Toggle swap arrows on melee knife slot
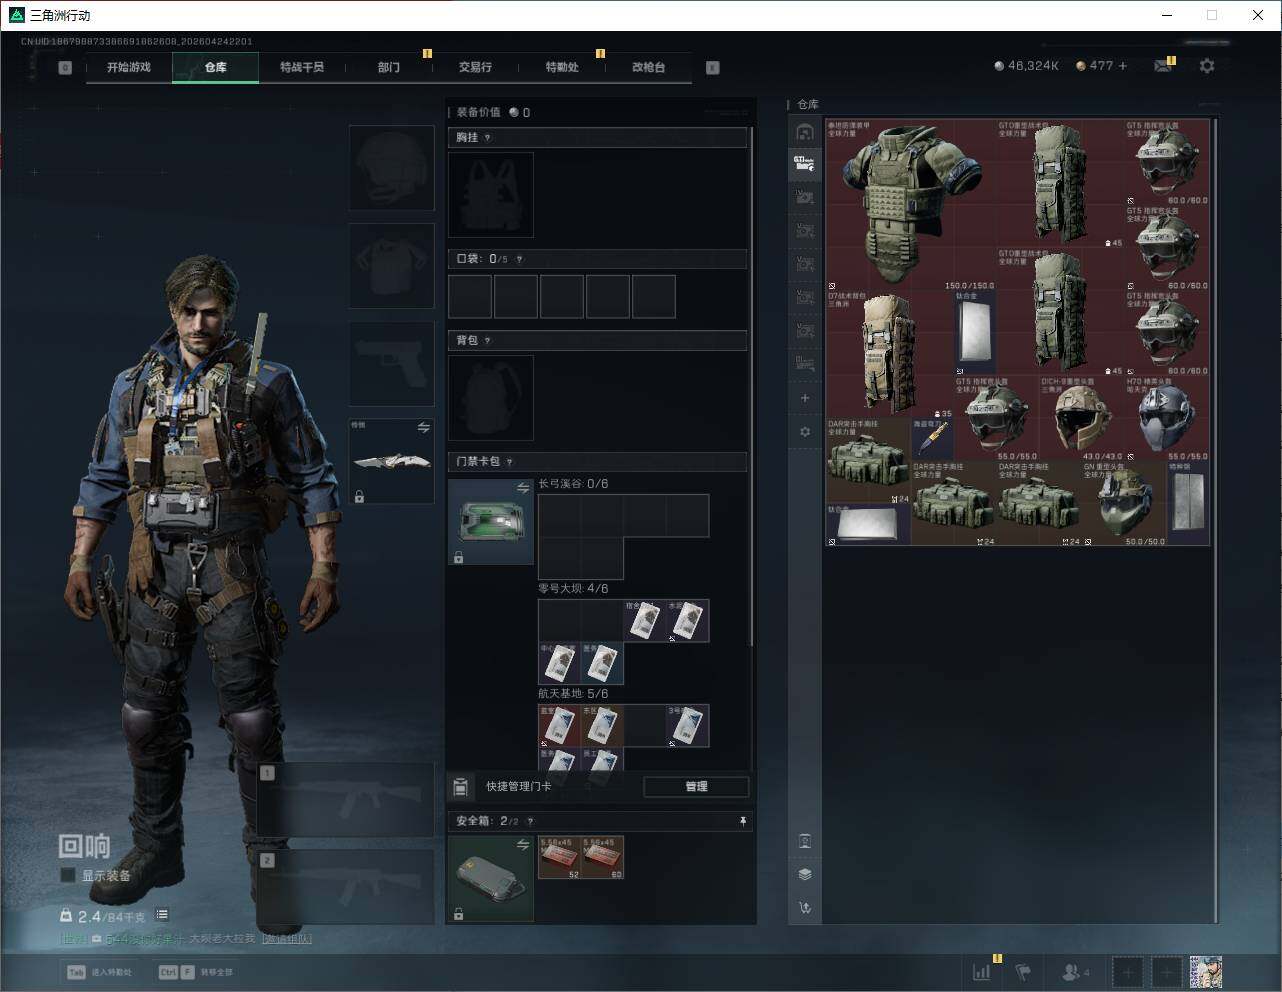The width and height of the screenshot is (1282, 992). (423, 428)
